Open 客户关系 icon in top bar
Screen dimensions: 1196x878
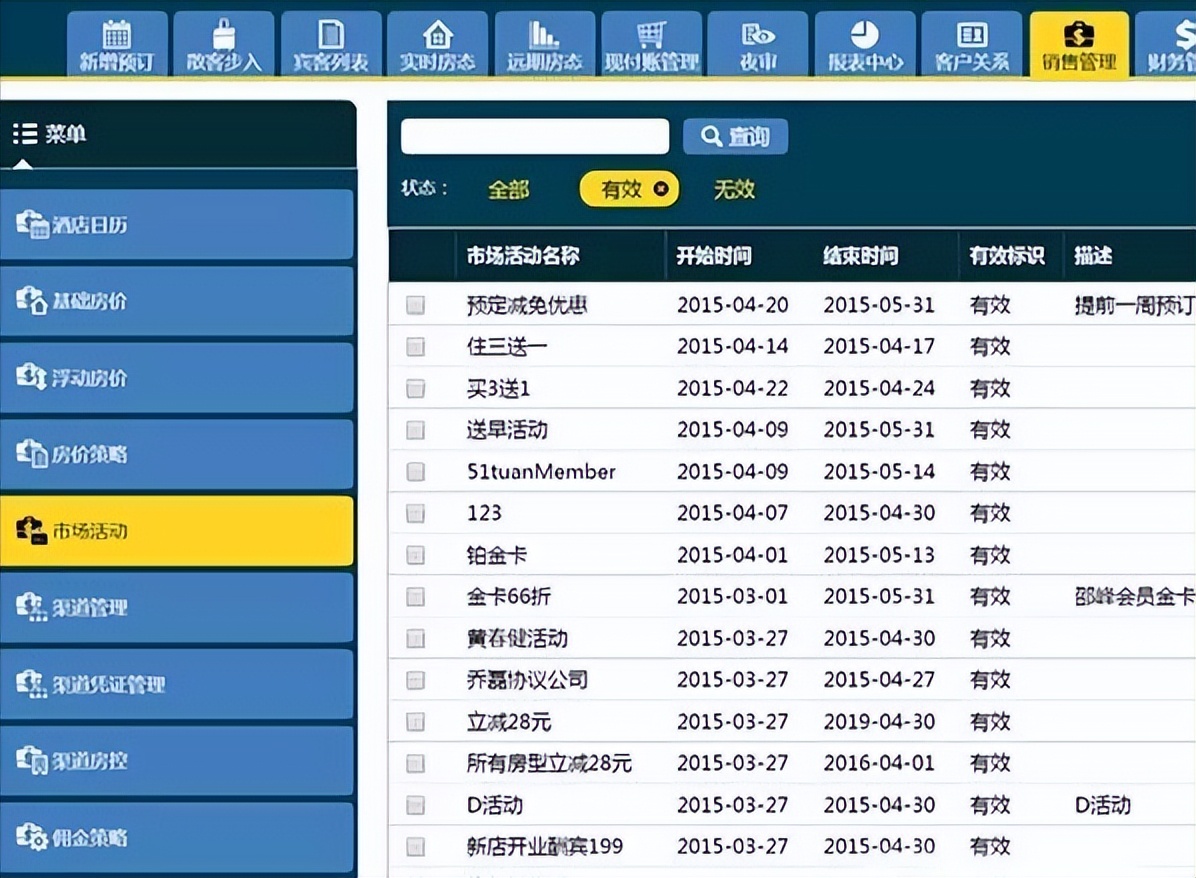(972, 34)
